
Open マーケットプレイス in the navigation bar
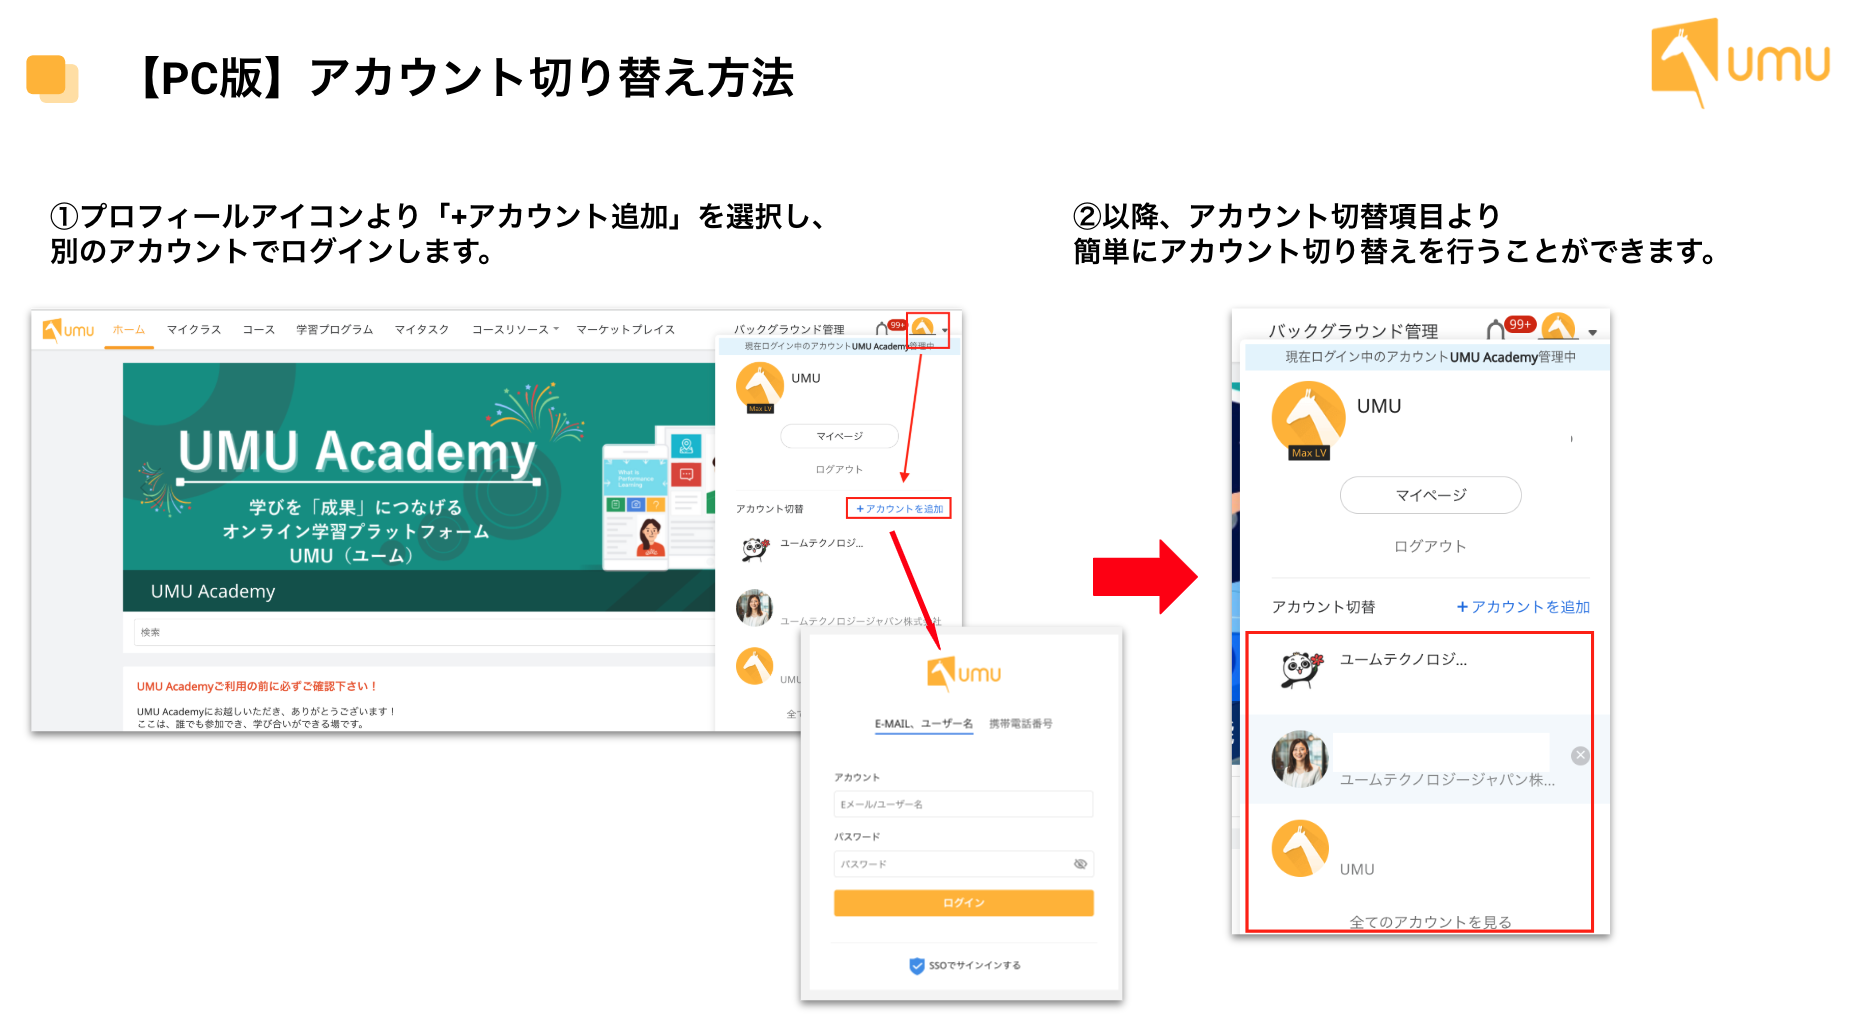[625, 329]
